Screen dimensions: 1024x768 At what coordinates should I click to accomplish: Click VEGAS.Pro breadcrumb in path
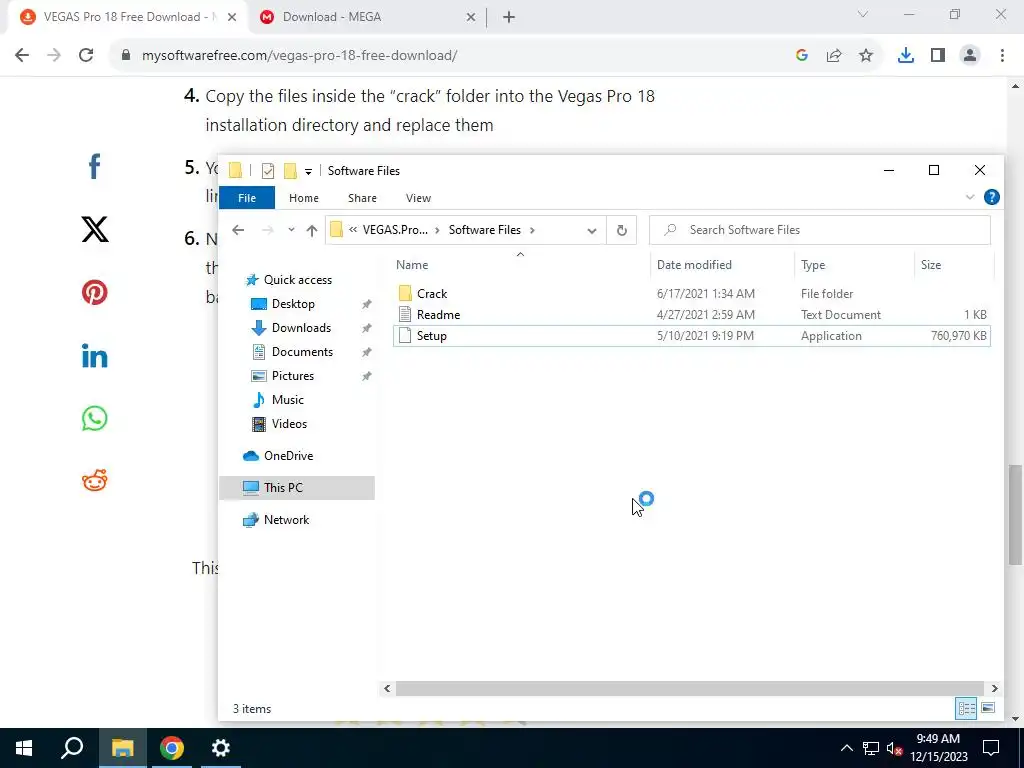[x=395, y=230]
